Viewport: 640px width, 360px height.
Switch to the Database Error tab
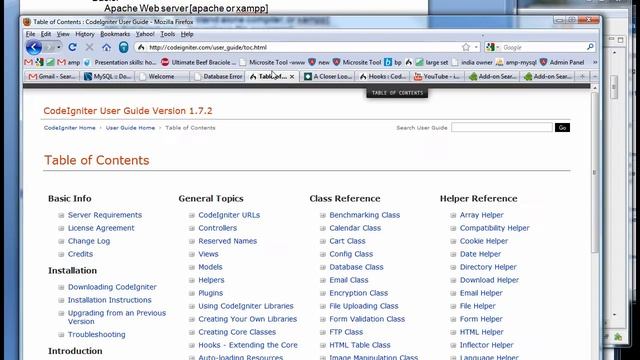[x=217, y=76]
